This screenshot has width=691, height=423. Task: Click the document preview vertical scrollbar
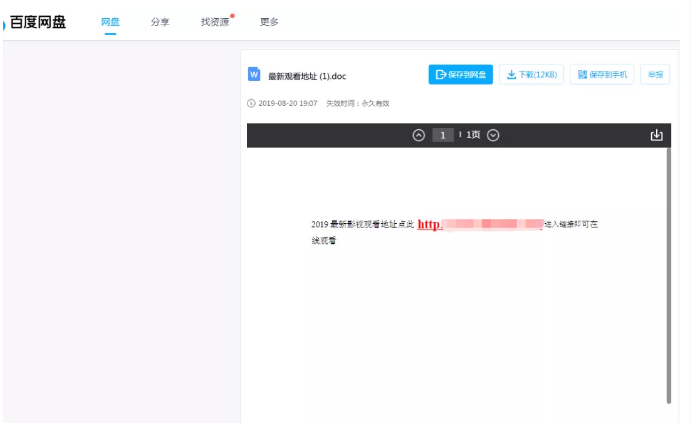pos(669,276)
